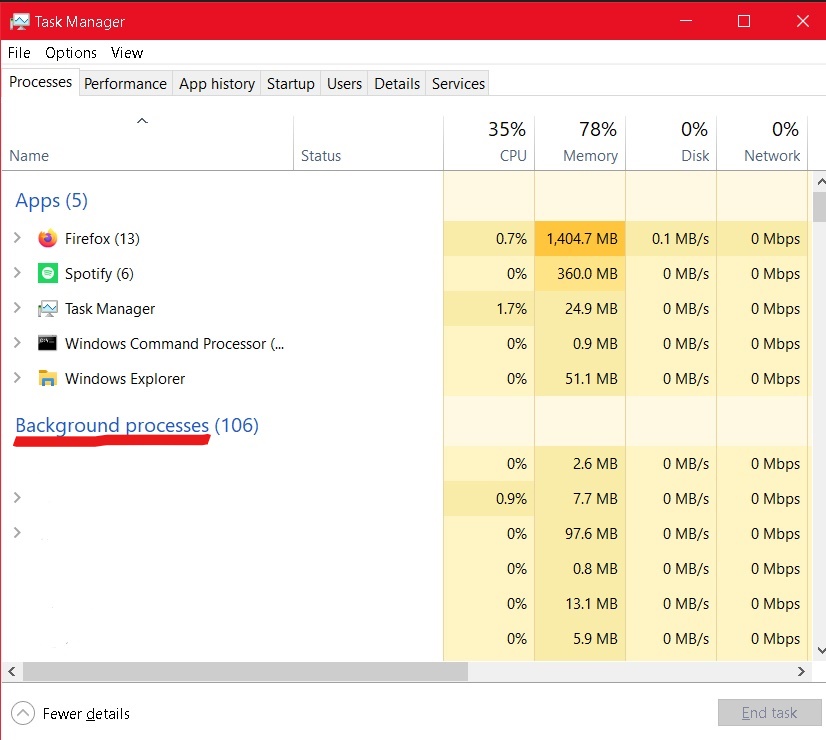Viewport: 826px width, 740px height.
Task: Click the Windows Explorer folder icon
Action: point(48,378)
